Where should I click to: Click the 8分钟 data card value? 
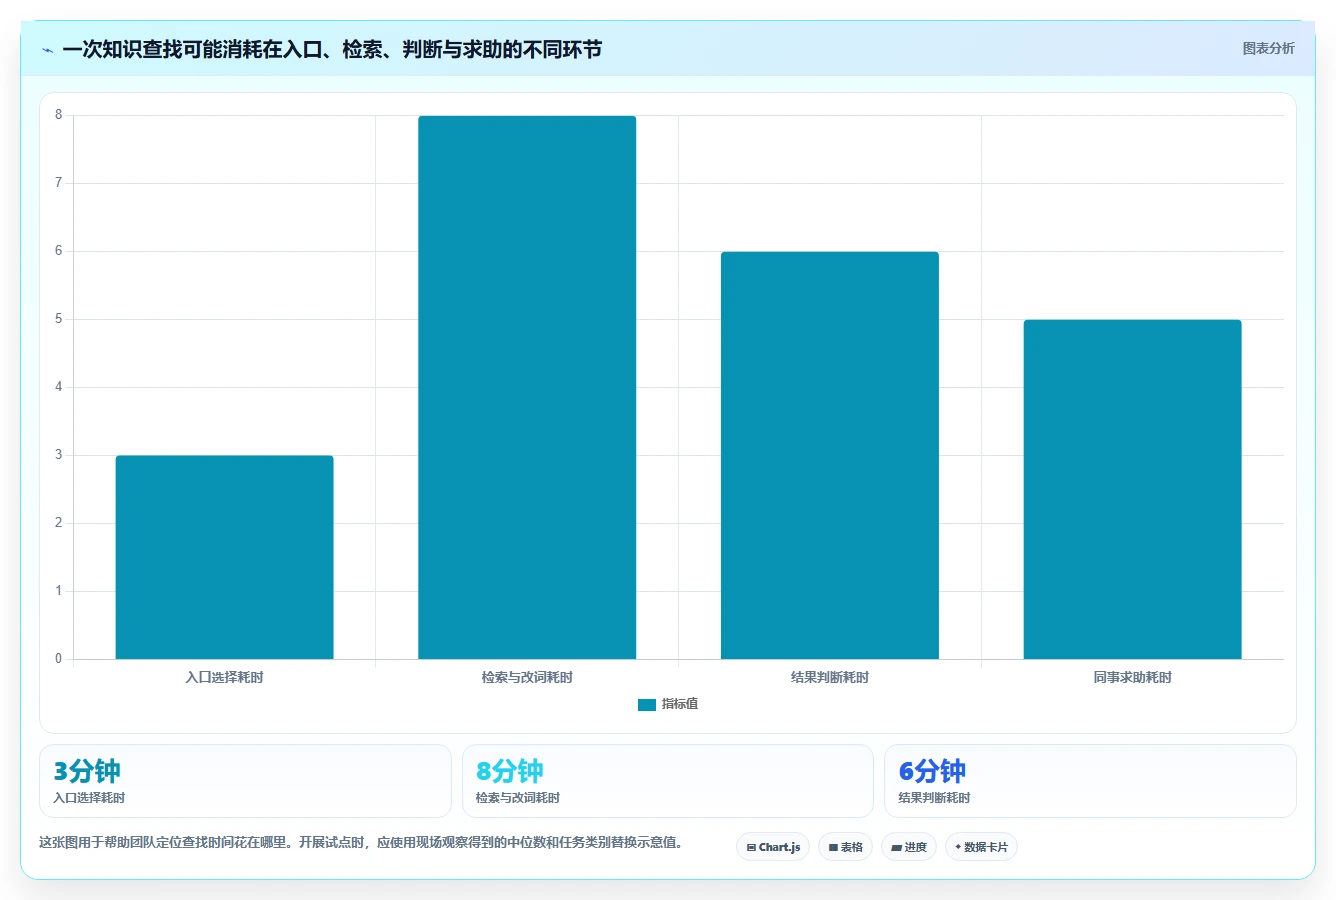pyautogui.click(x=510, y=771)
